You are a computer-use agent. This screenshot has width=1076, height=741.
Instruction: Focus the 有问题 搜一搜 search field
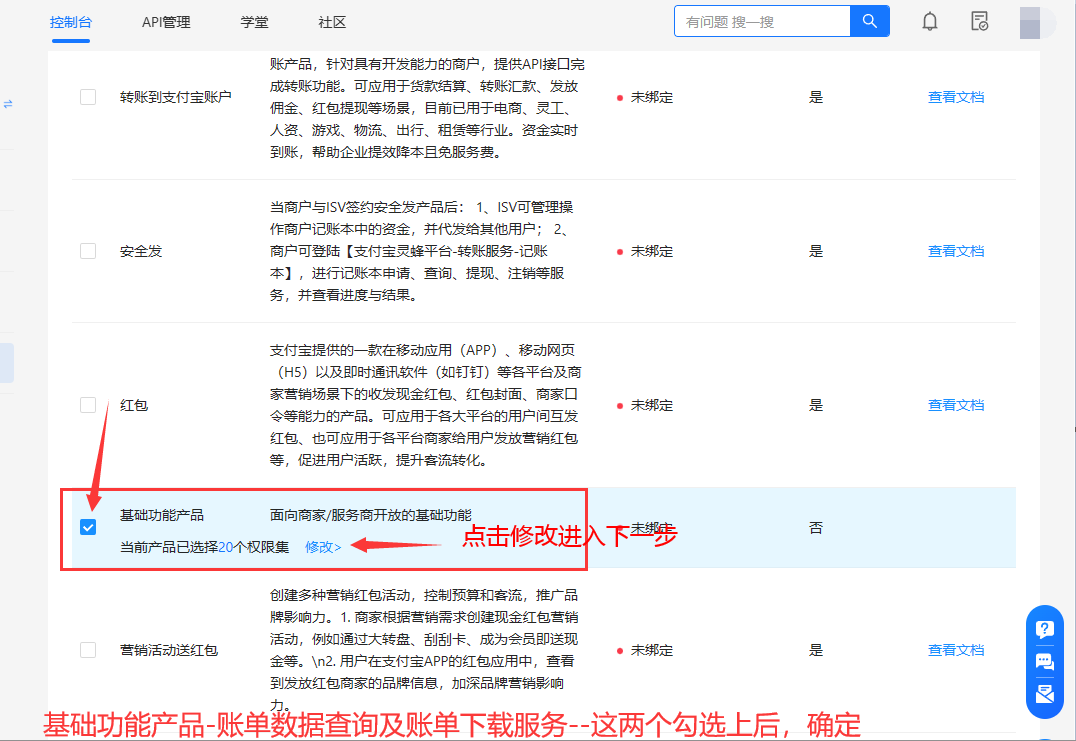[x=762, y=21]
